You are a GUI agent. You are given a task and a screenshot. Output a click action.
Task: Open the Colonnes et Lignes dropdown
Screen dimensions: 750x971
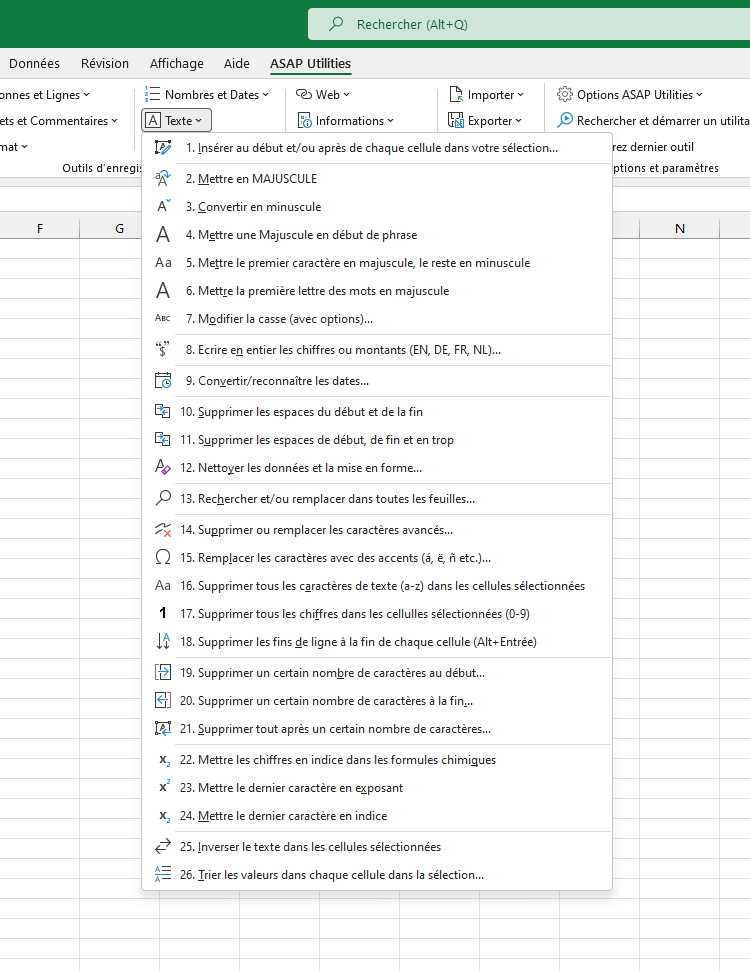pos(45,94)
